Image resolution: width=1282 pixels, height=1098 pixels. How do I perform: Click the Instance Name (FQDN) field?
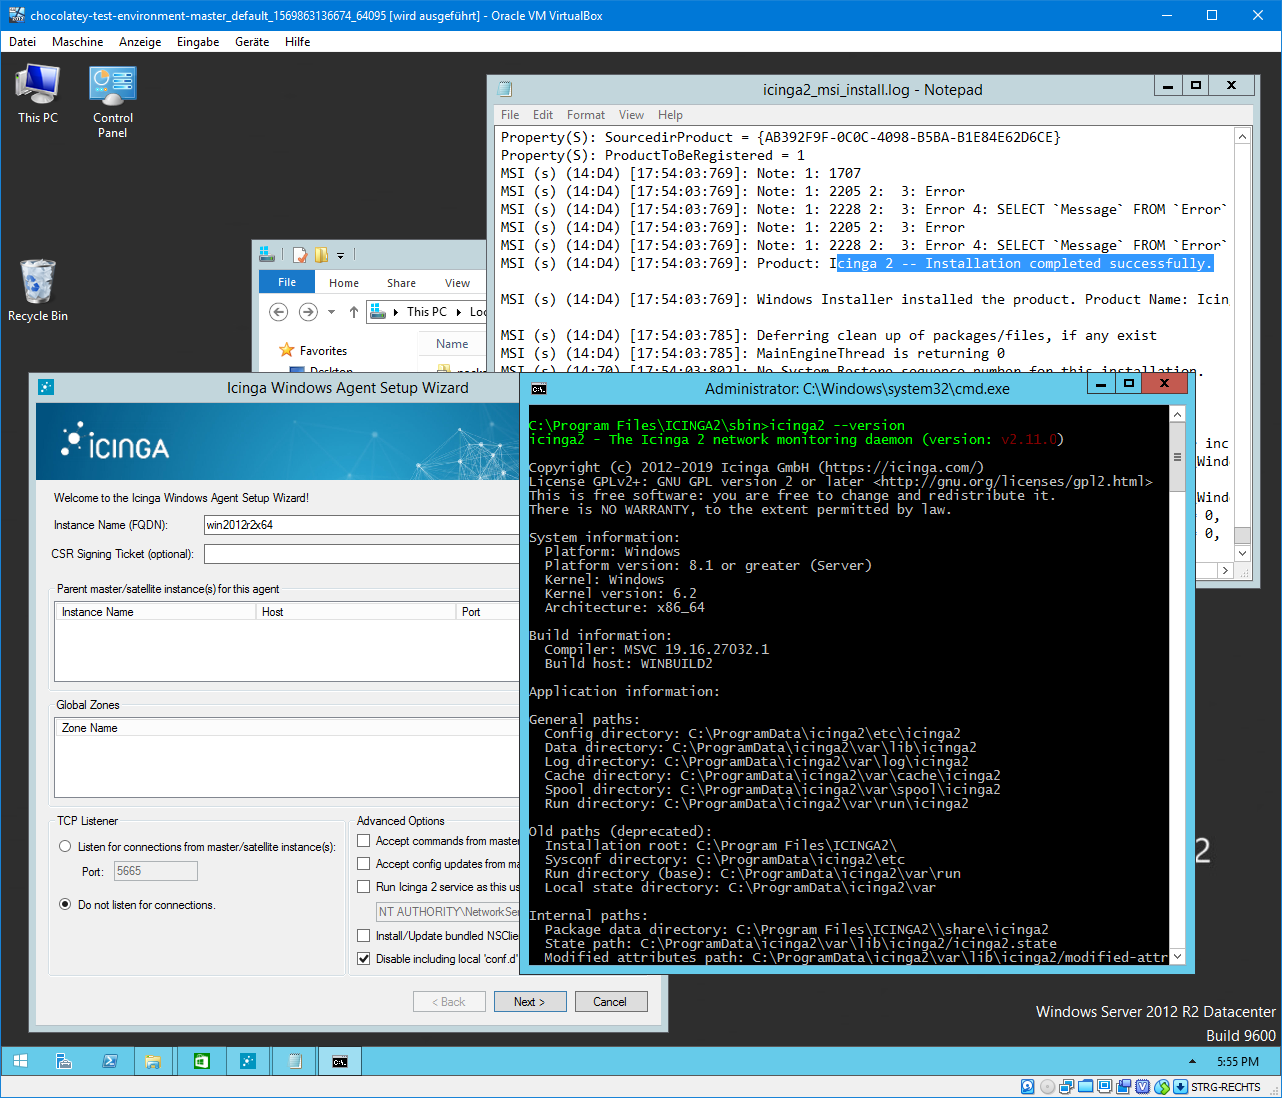tap(362, 525)
